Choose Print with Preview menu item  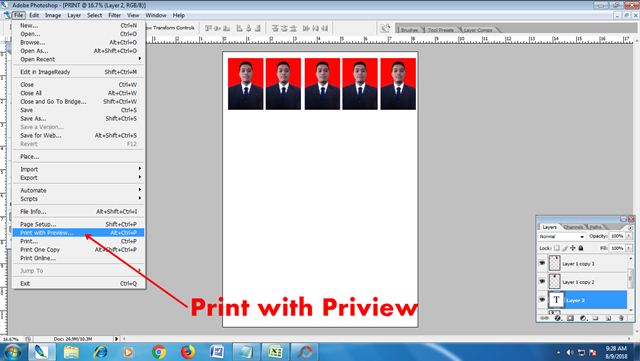pyautogui.click(x=78, y=233)
